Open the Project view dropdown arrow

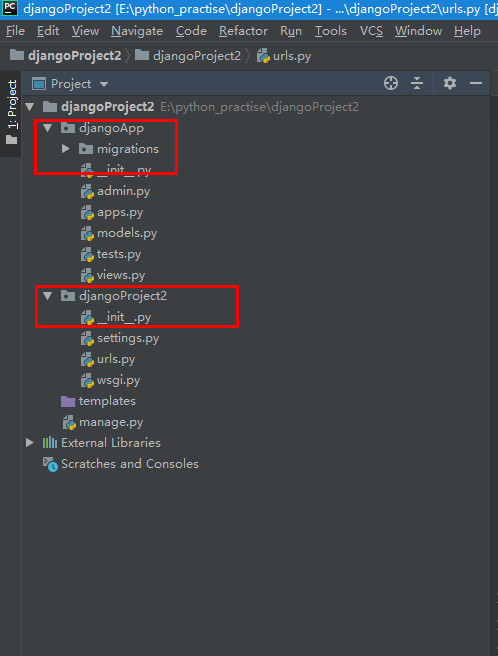(x=104, y=84)
